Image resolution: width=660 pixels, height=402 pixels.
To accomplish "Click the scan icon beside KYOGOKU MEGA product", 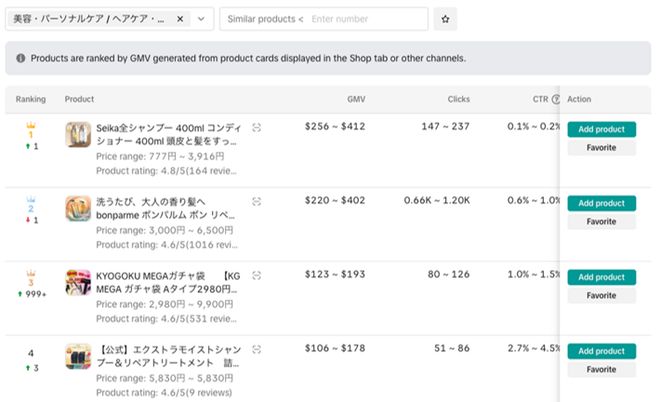I will click(x=256, y=276).
